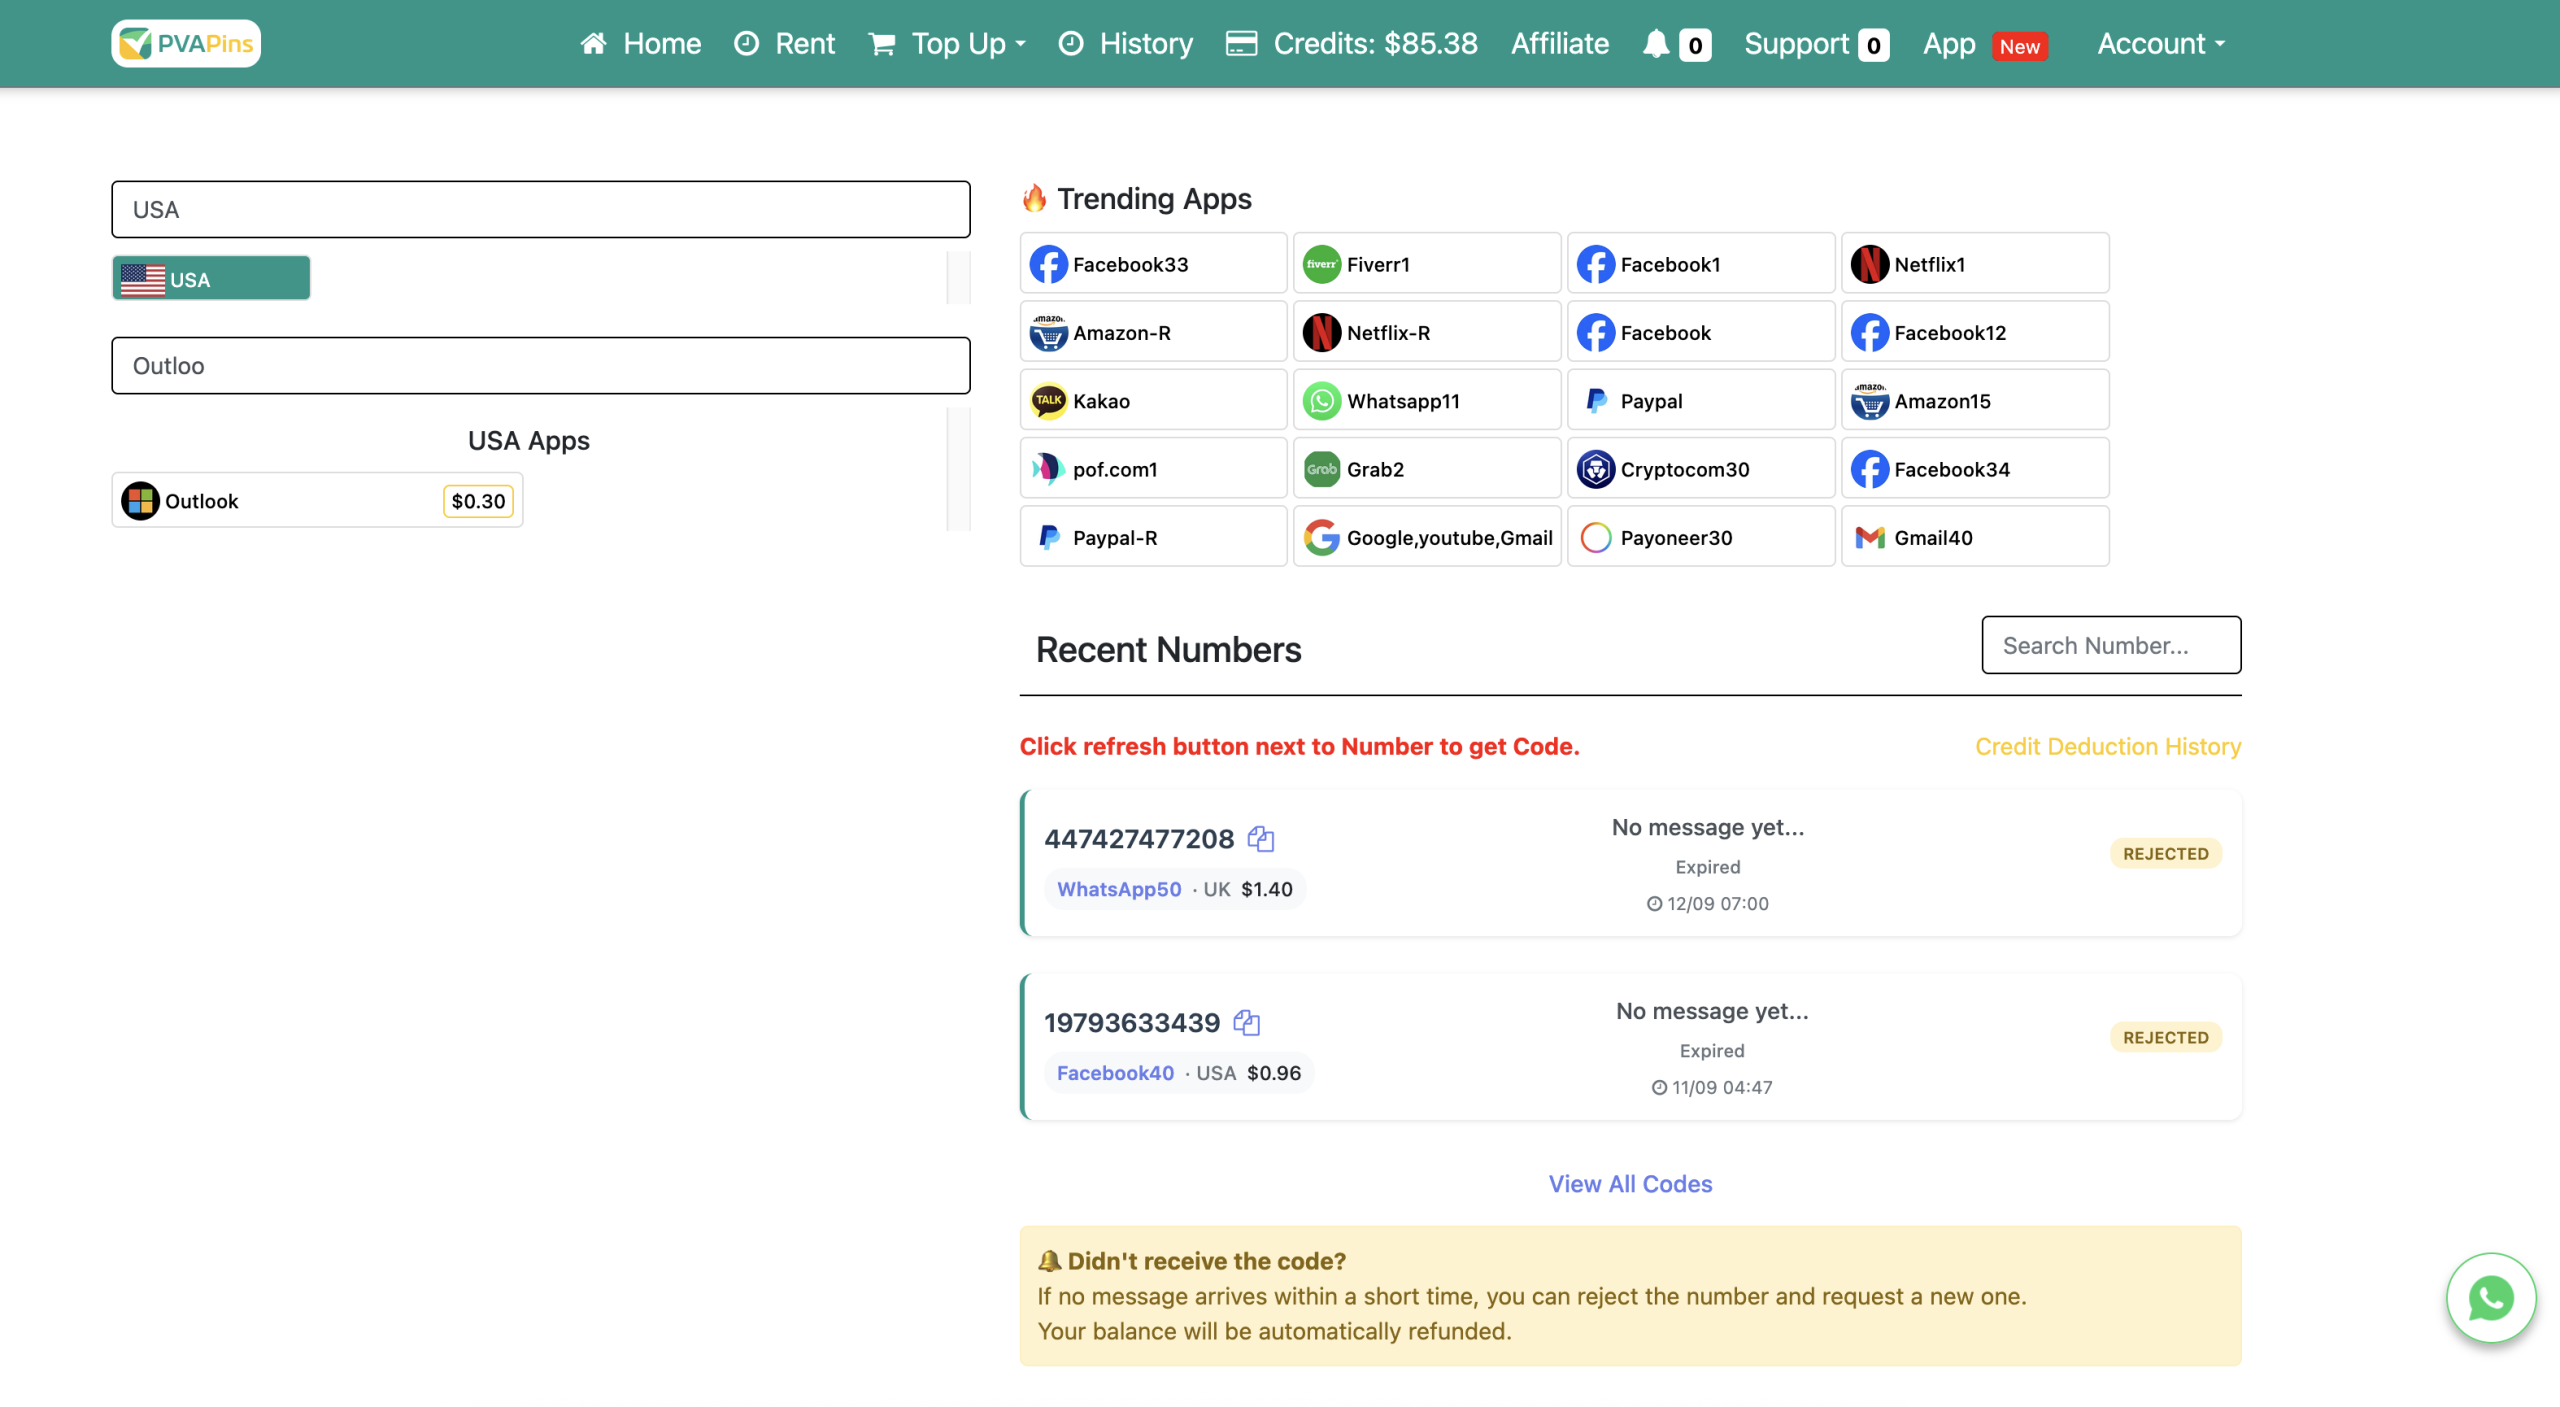Choose the plain Facebook trending app
This screenshot has height=1407, width=2560.
pyautogui.click(x=1701, y=332)
